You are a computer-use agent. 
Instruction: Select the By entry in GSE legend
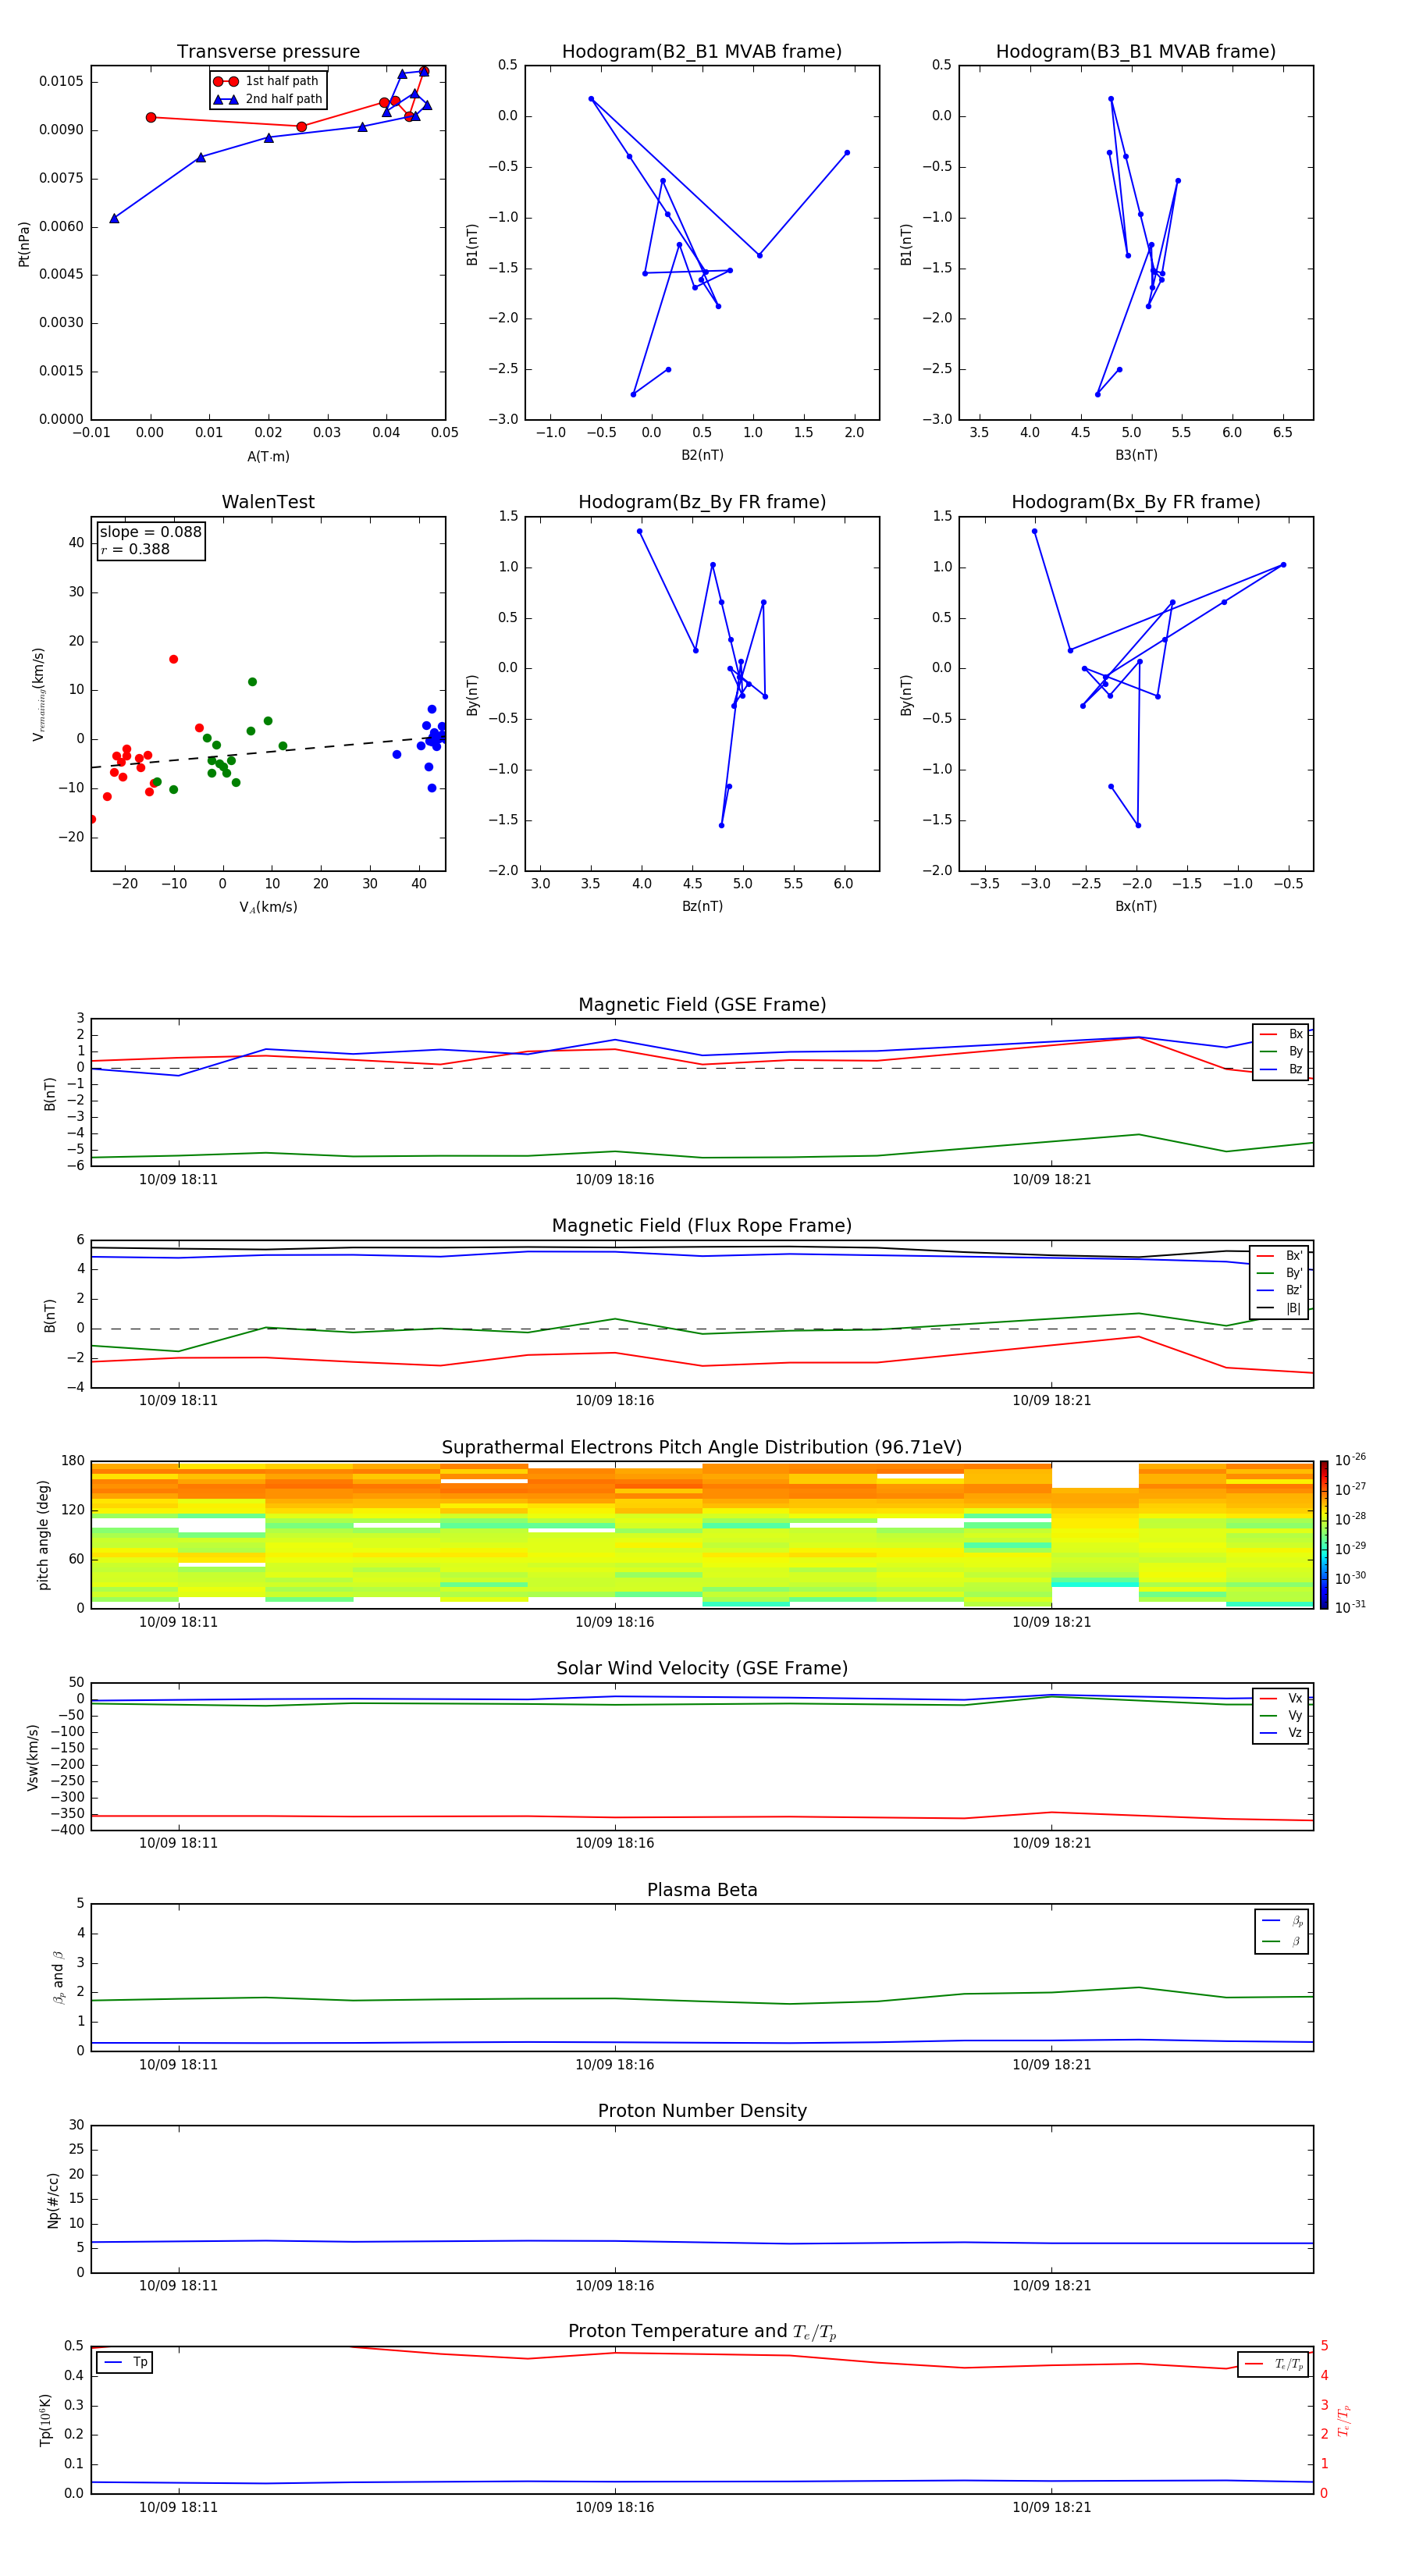coord(1281,1052)
